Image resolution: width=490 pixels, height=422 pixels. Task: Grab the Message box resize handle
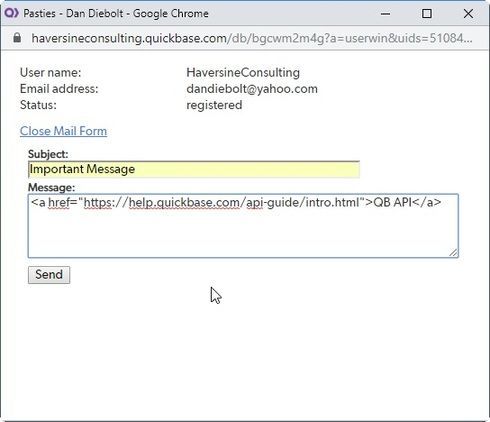point(453,253)
